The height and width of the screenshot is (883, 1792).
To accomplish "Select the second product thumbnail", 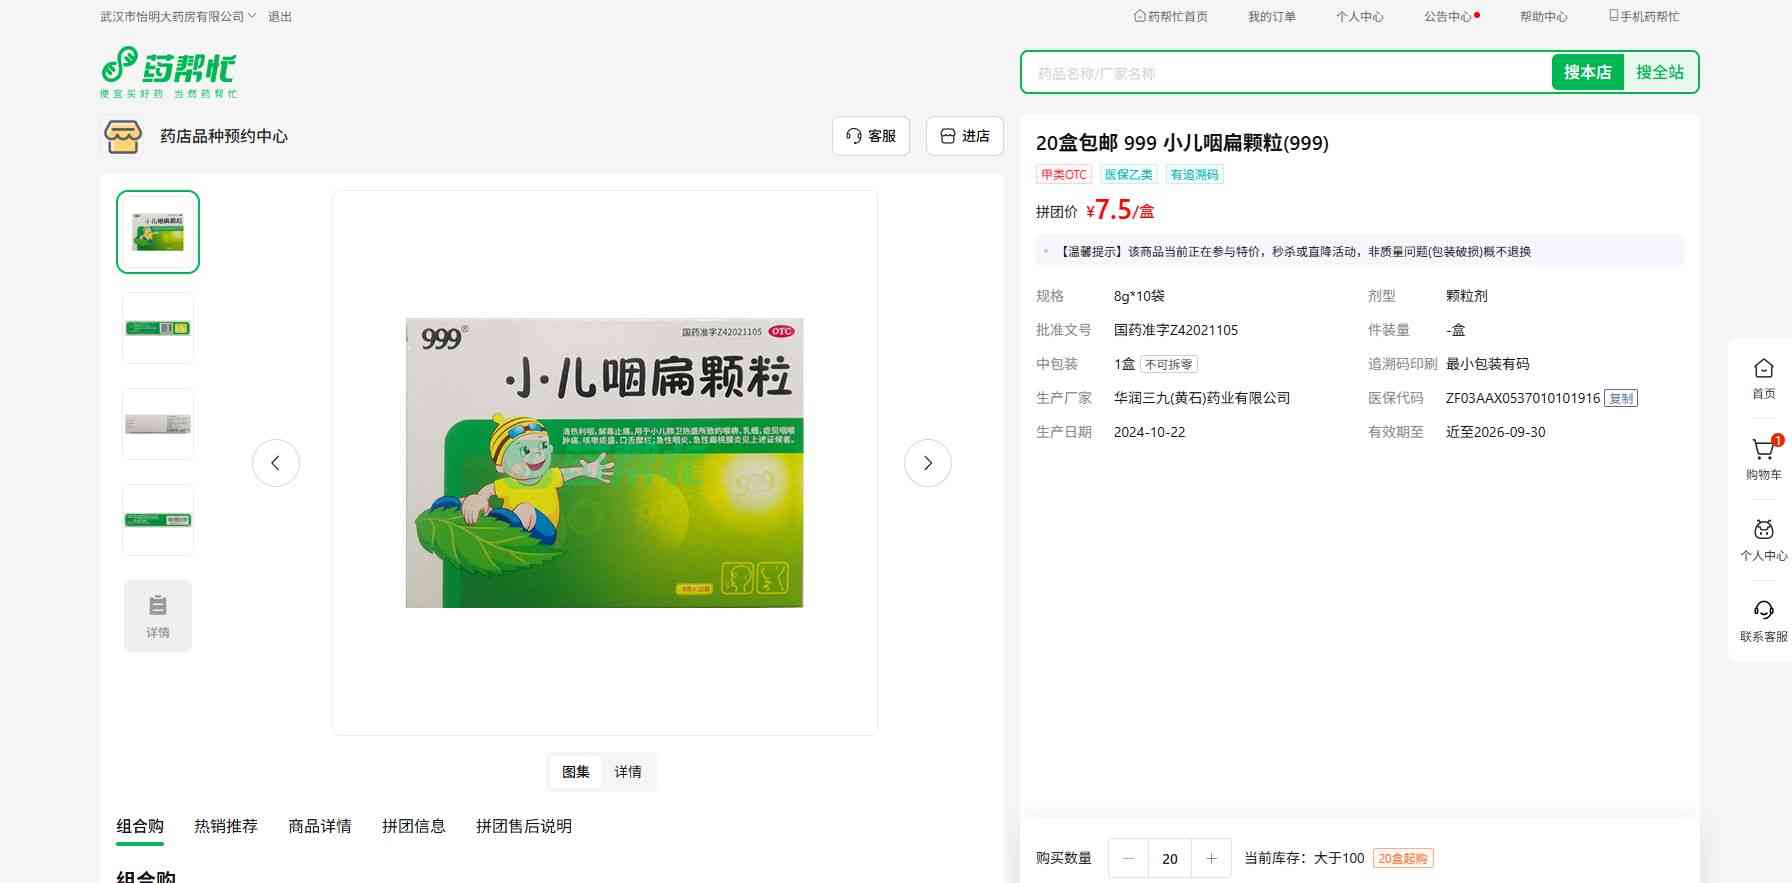I will (158, 328).
